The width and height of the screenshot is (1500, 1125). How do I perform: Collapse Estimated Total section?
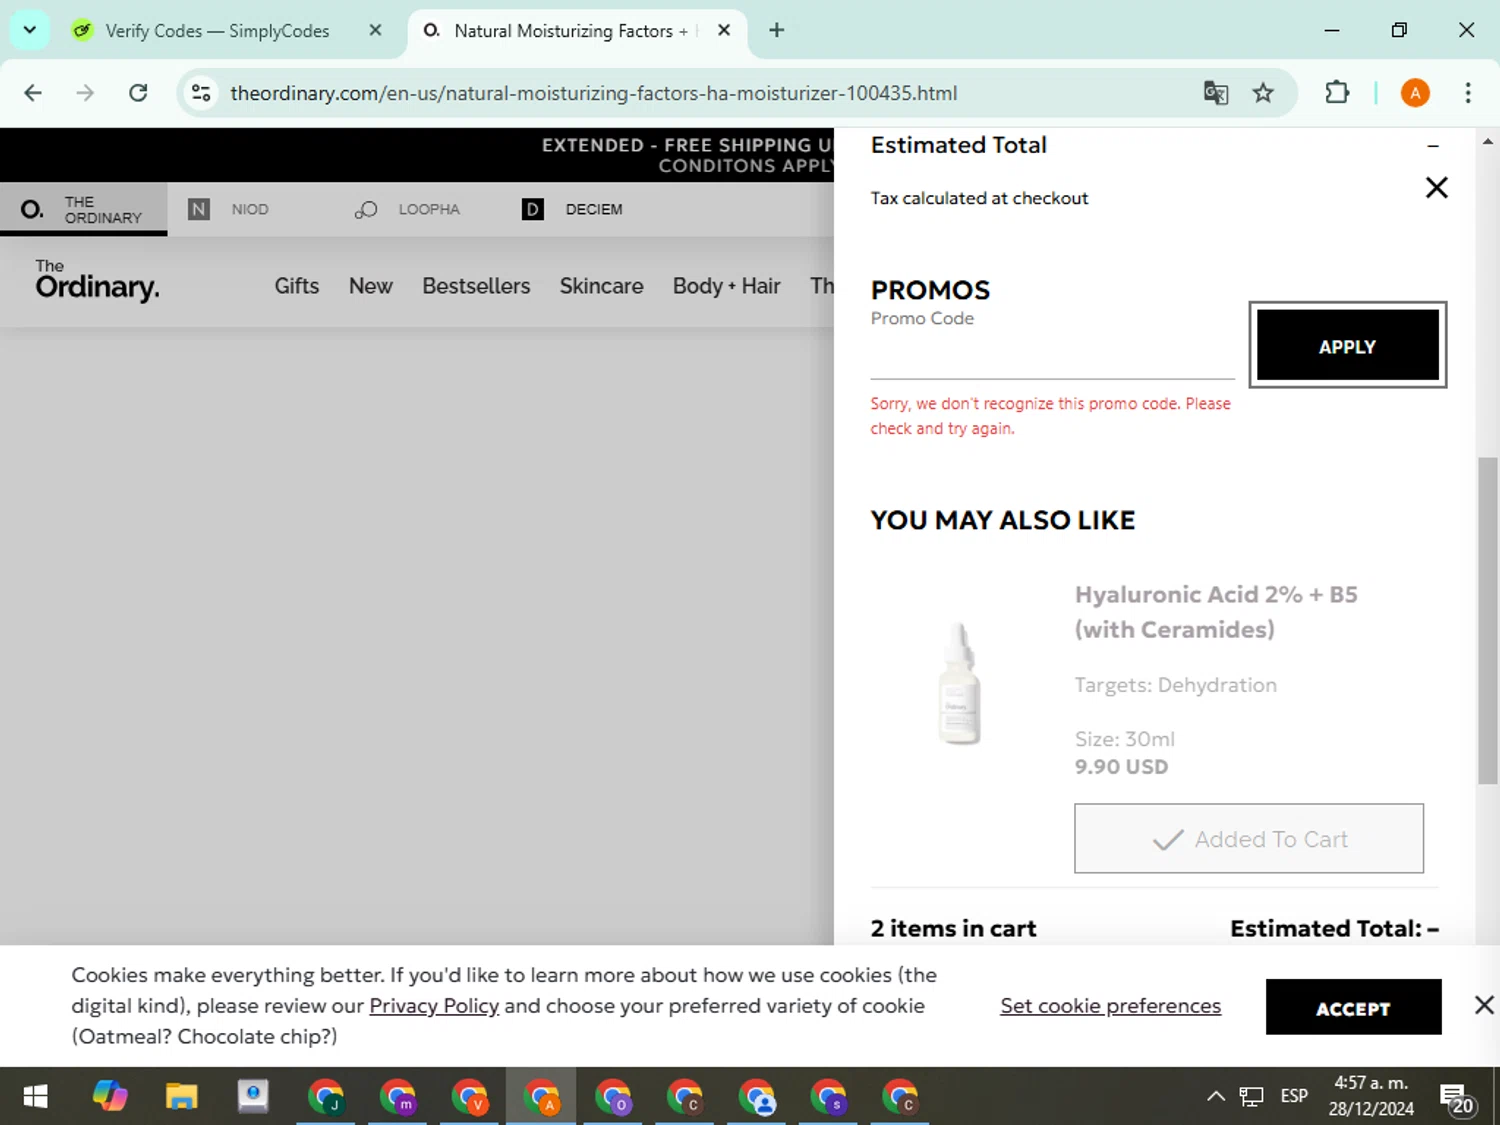click(1433, 146)
